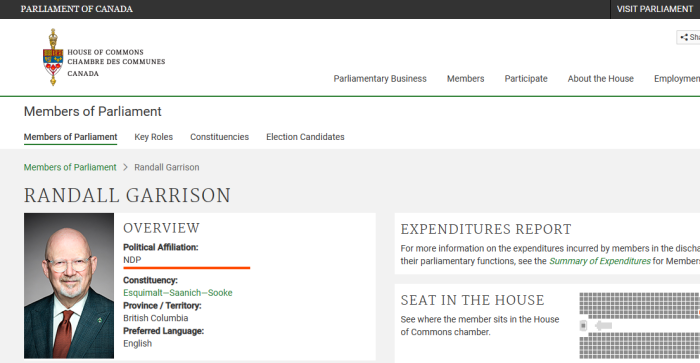Image resolution: width=700 pixels, height=363 pixels.
Task: Click the Parliament of Canada header link
Action: 76,9
